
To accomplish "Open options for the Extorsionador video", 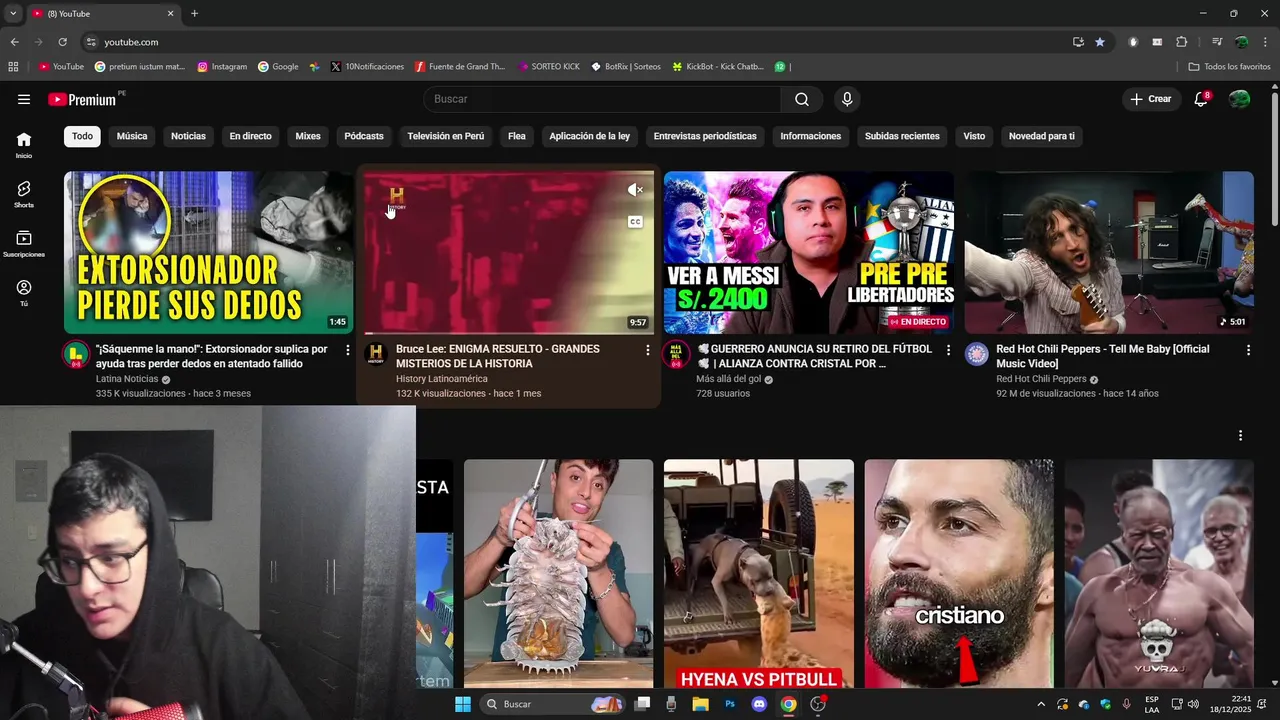I will pos(348,350).
